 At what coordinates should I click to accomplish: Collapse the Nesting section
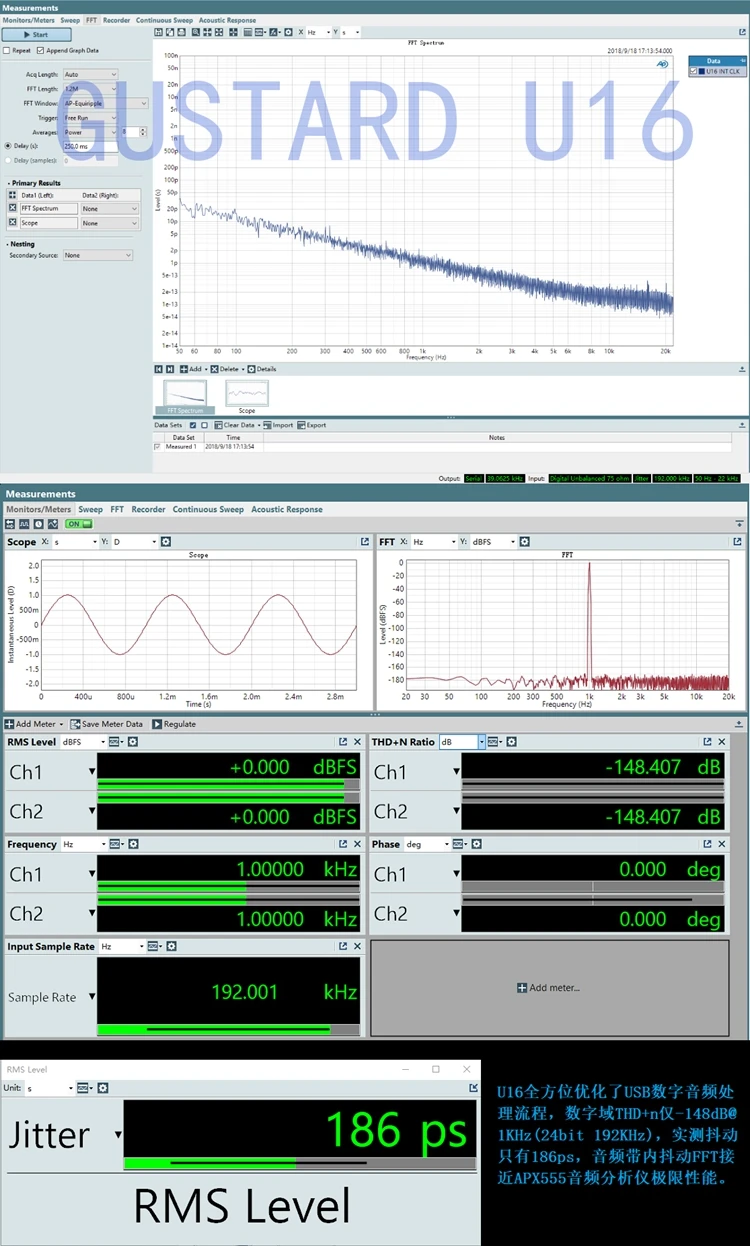click(x=7, y=243)
